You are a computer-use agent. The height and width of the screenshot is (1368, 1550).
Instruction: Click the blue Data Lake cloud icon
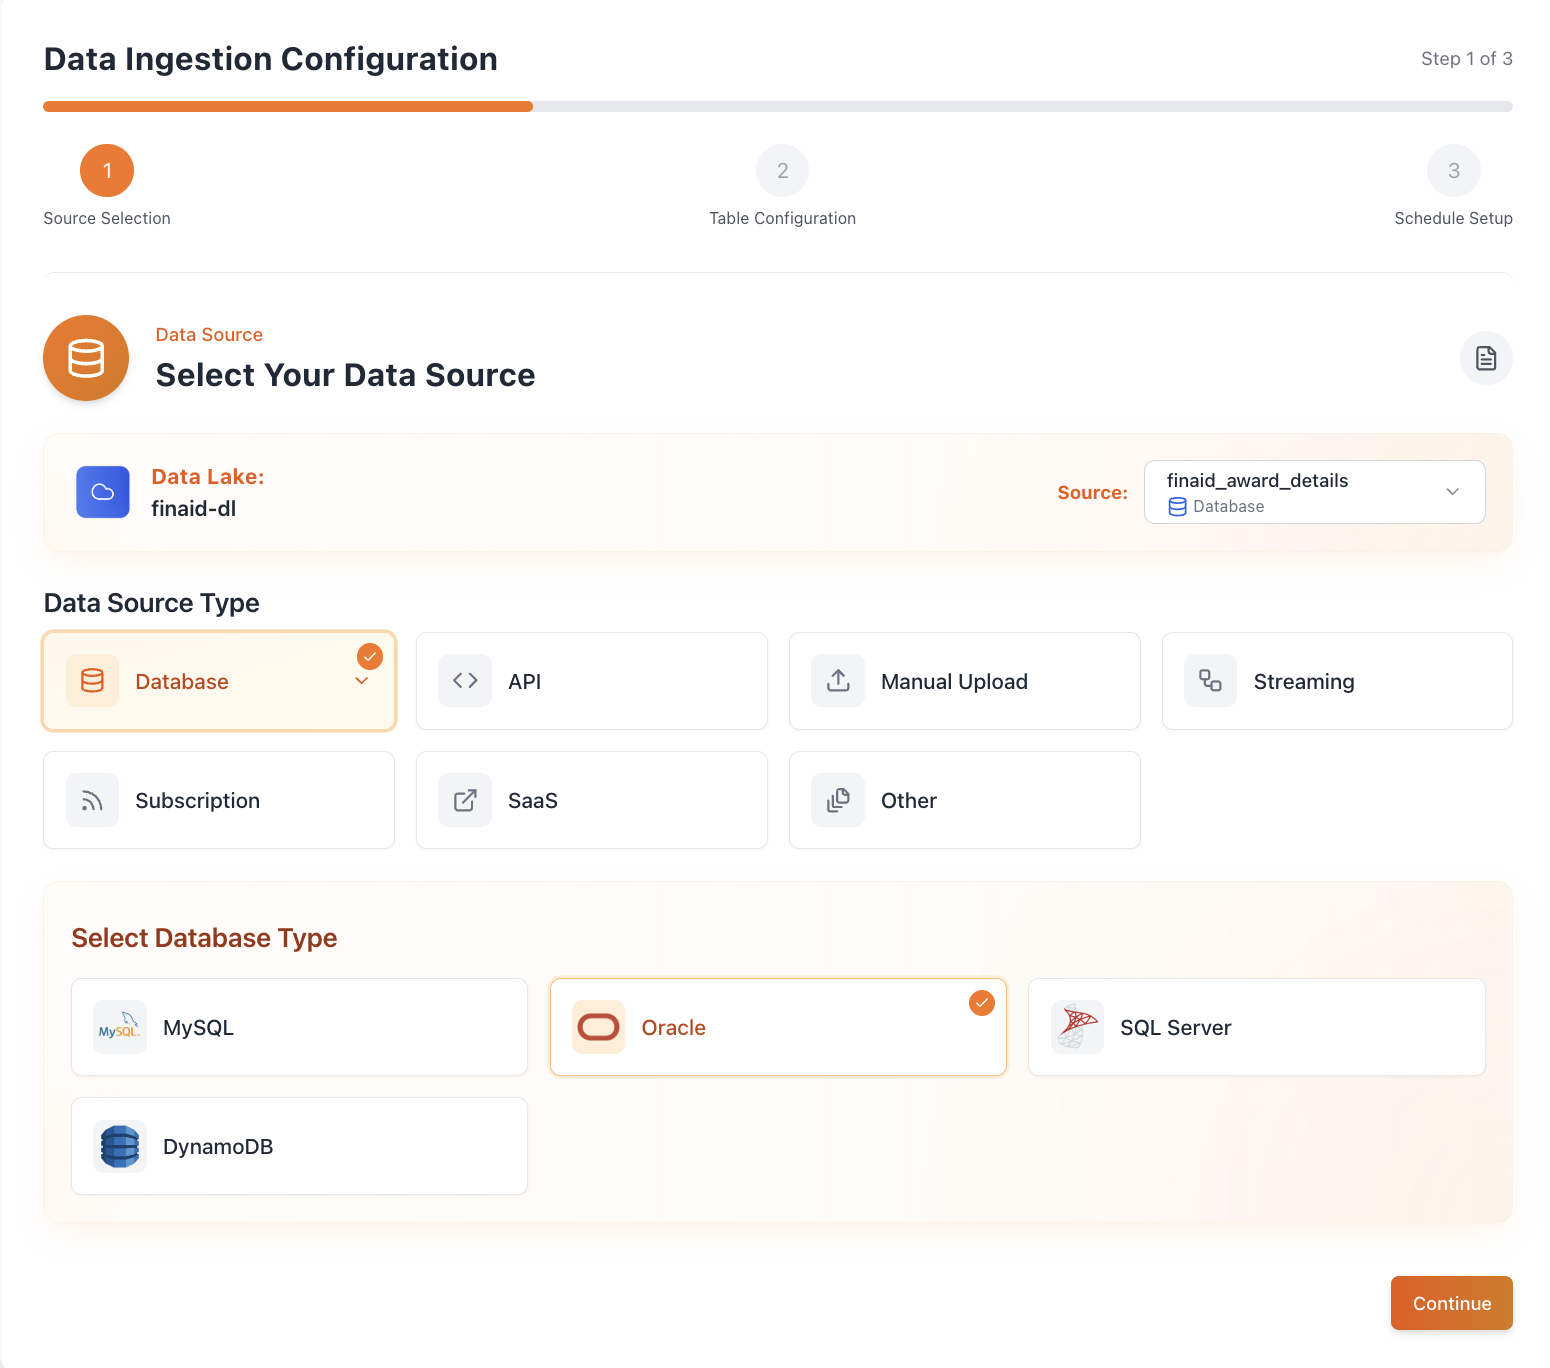click(x=103, y=492)
